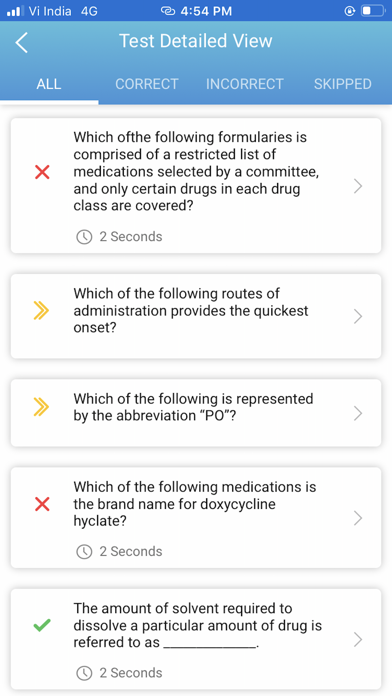
Task: Expand the doxycycline hyclate question chevron
Action: [x=358, y=518]
